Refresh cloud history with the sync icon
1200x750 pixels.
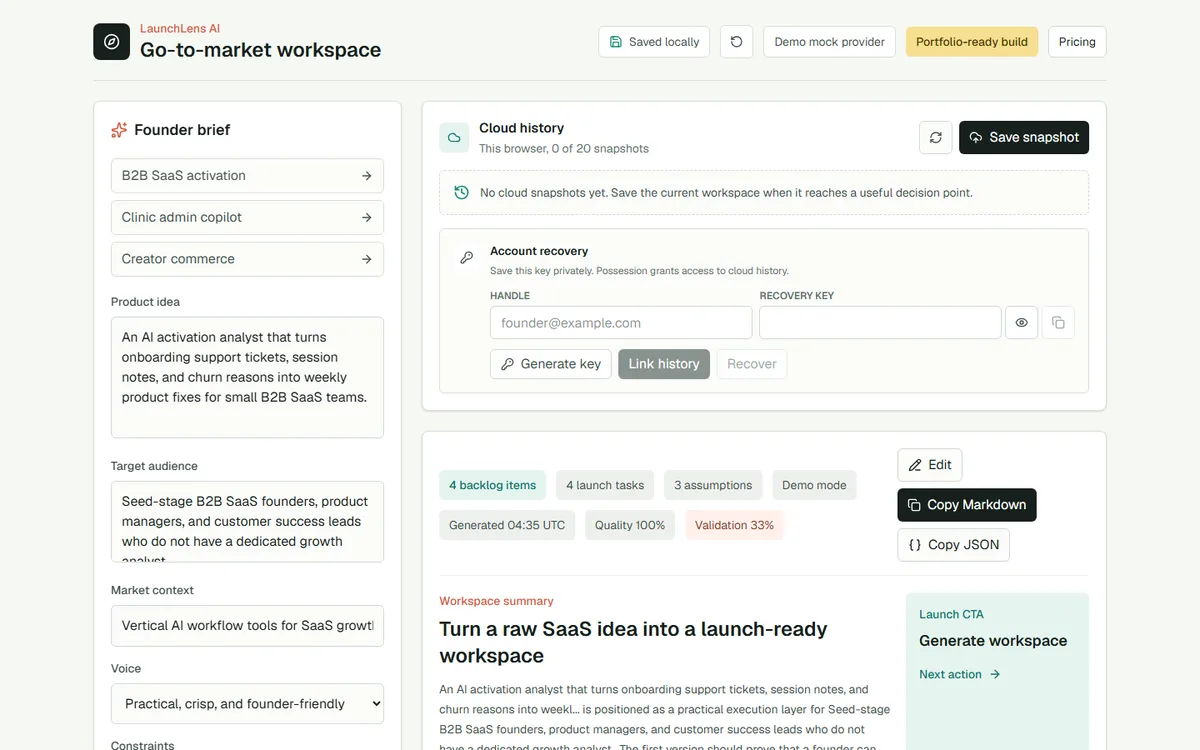coord(936,138)
